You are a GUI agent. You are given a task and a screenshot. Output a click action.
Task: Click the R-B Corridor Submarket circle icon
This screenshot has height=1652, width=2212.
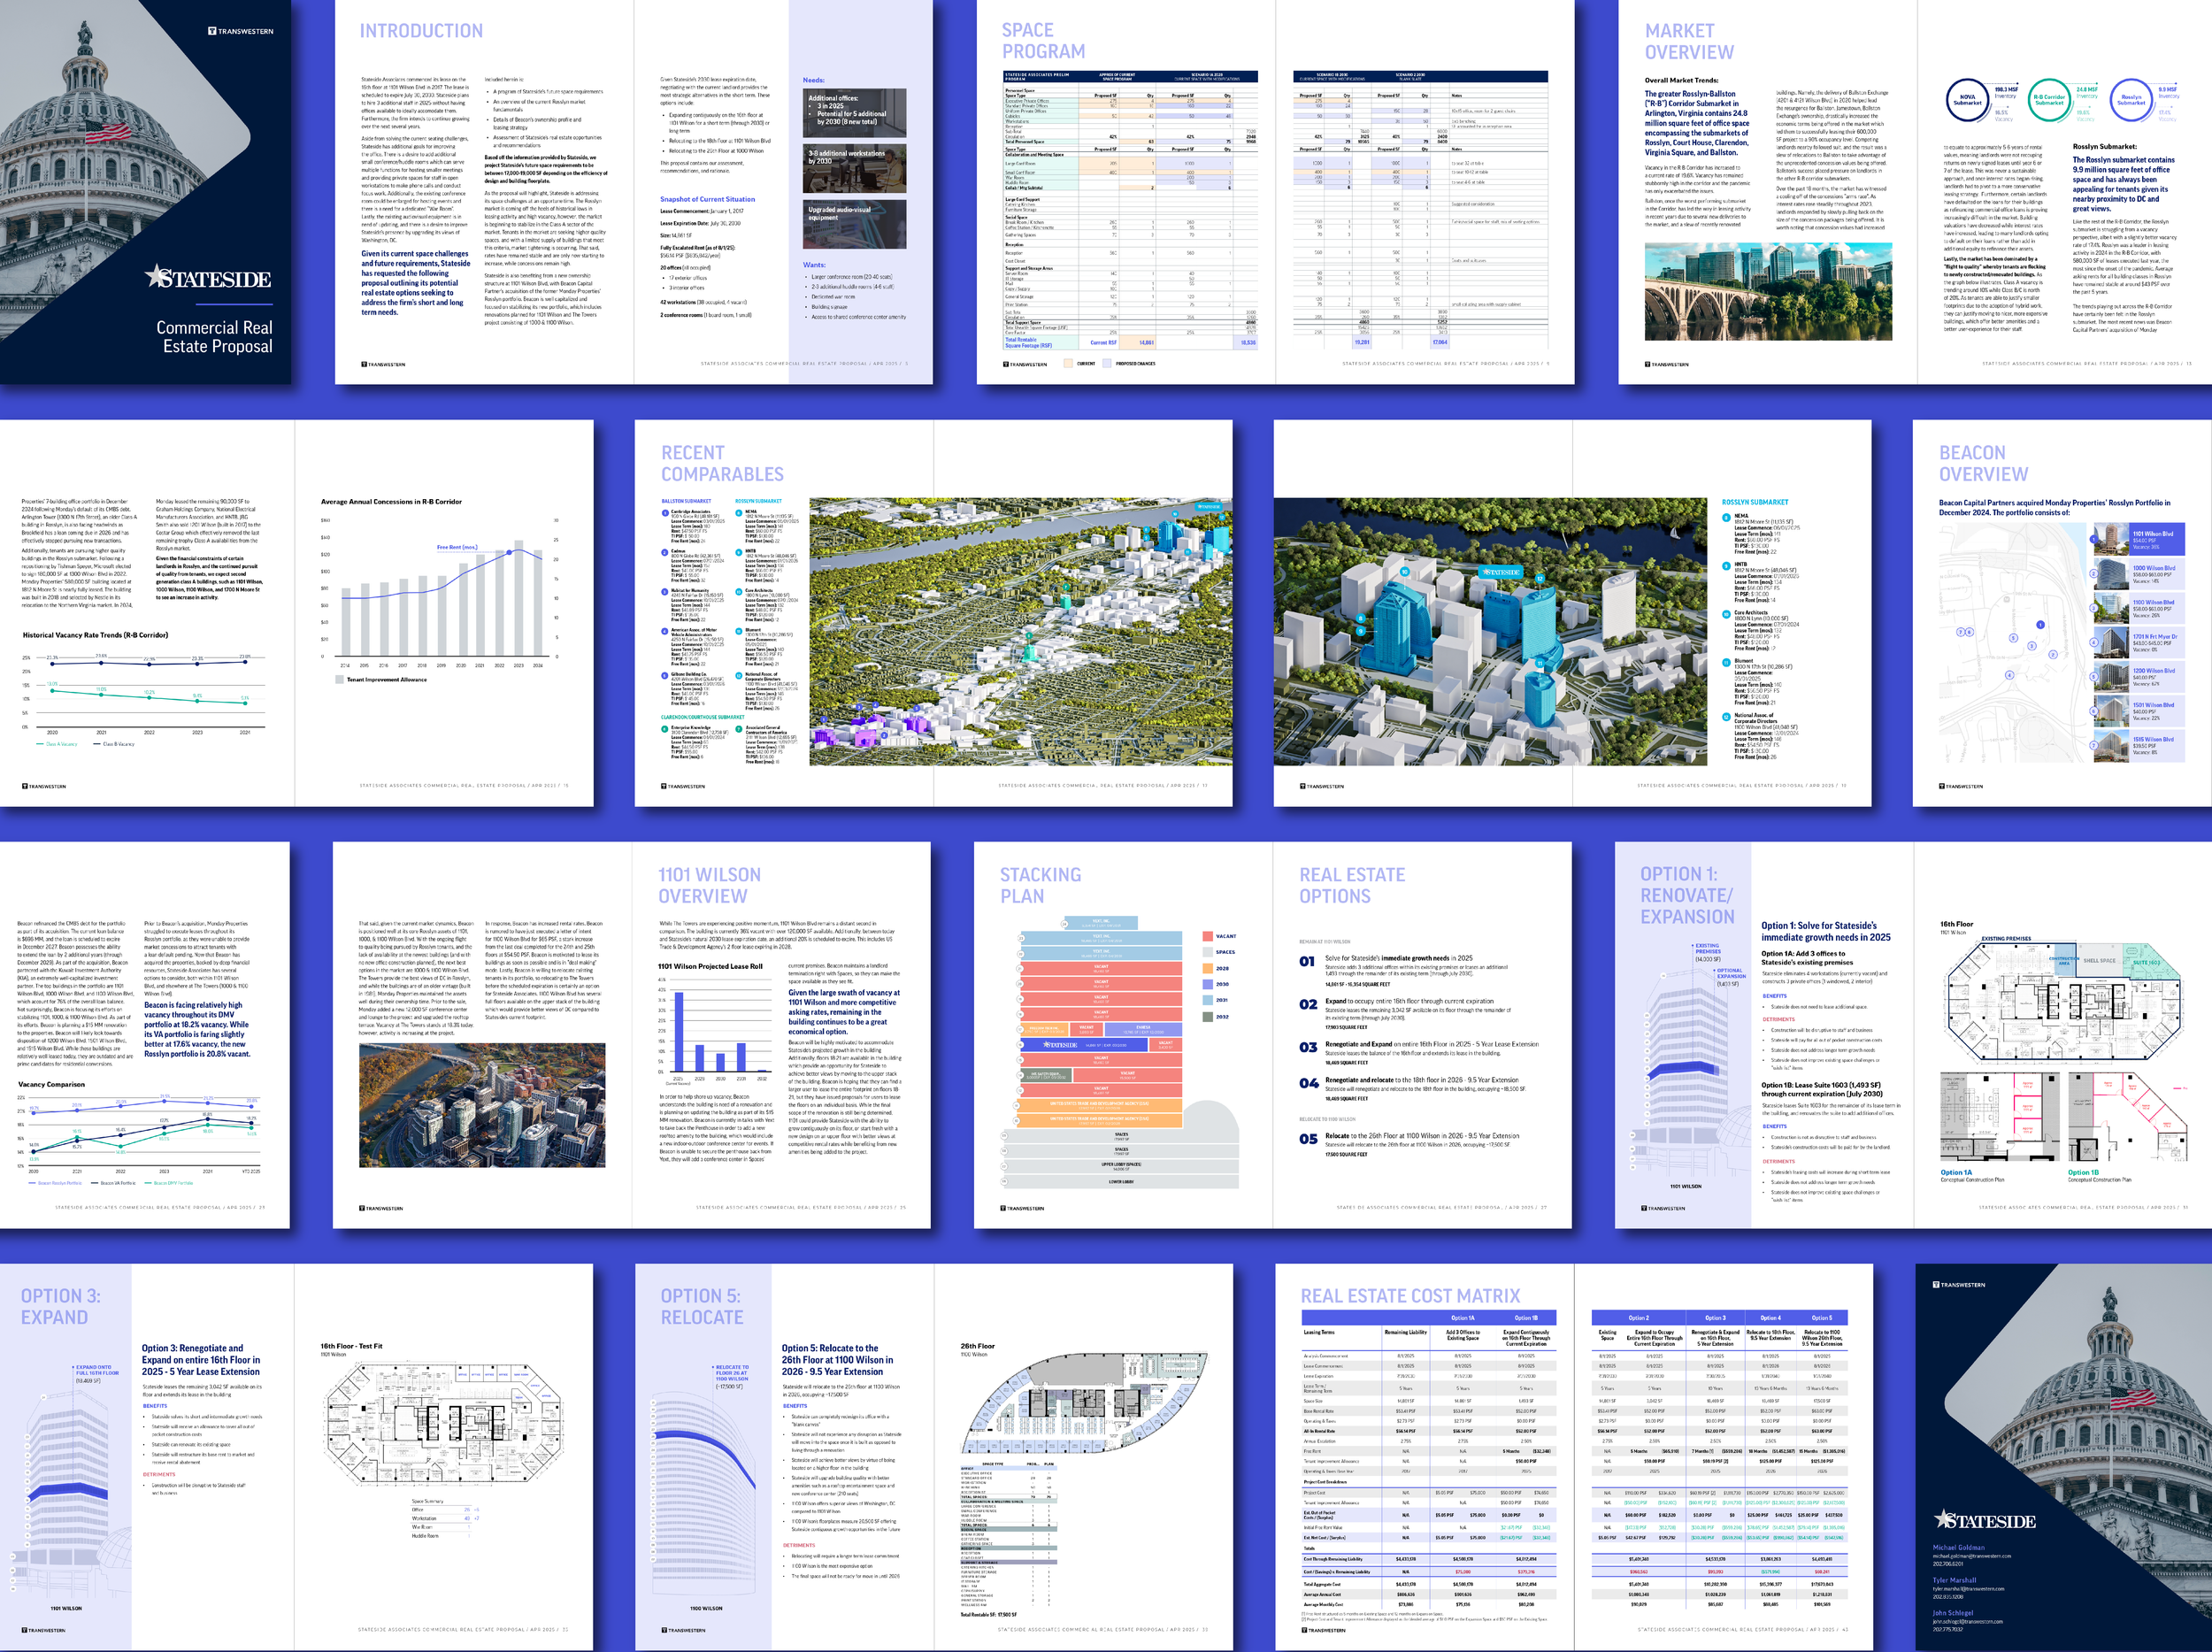pyautogui.click(x=2049, y=101)
